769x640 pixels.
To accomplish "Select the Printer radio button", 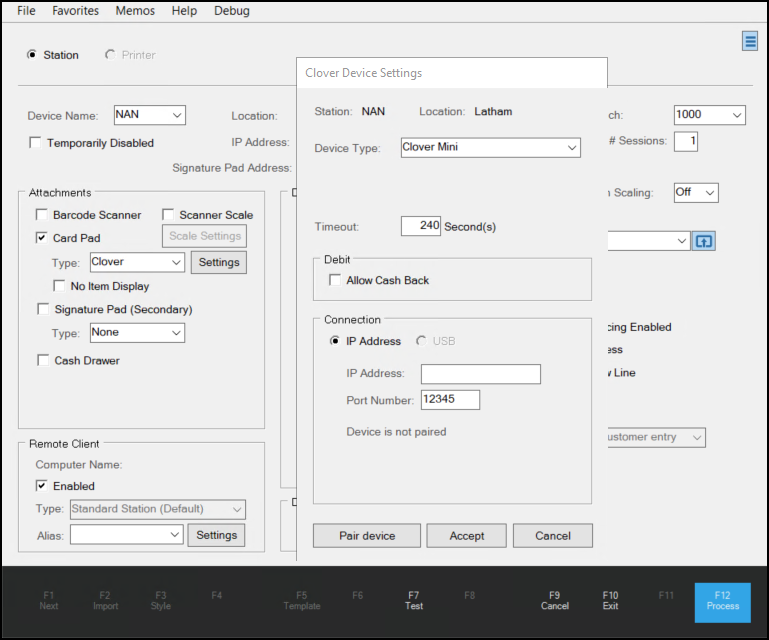I will 110,54.
